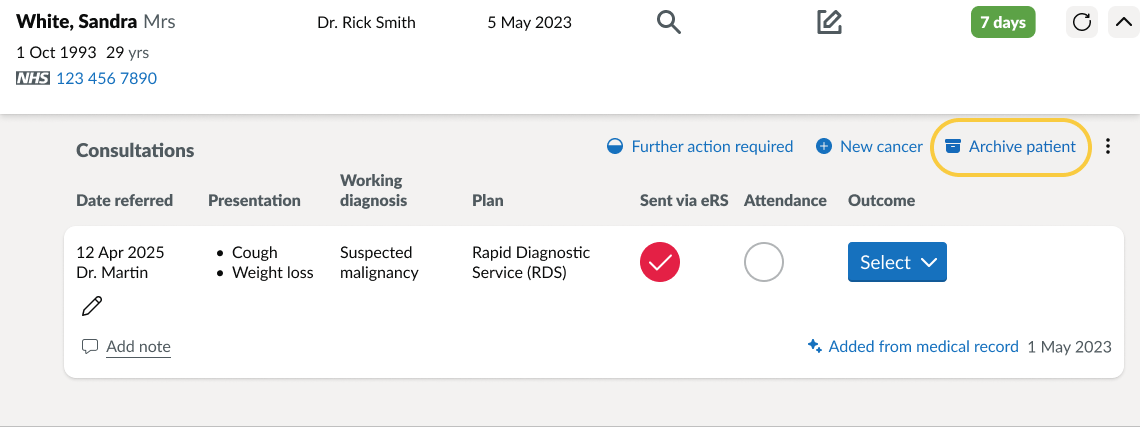Click the Archive patient box icon
This screenshot has width=1140, height=427.
[x=952, y=146]
